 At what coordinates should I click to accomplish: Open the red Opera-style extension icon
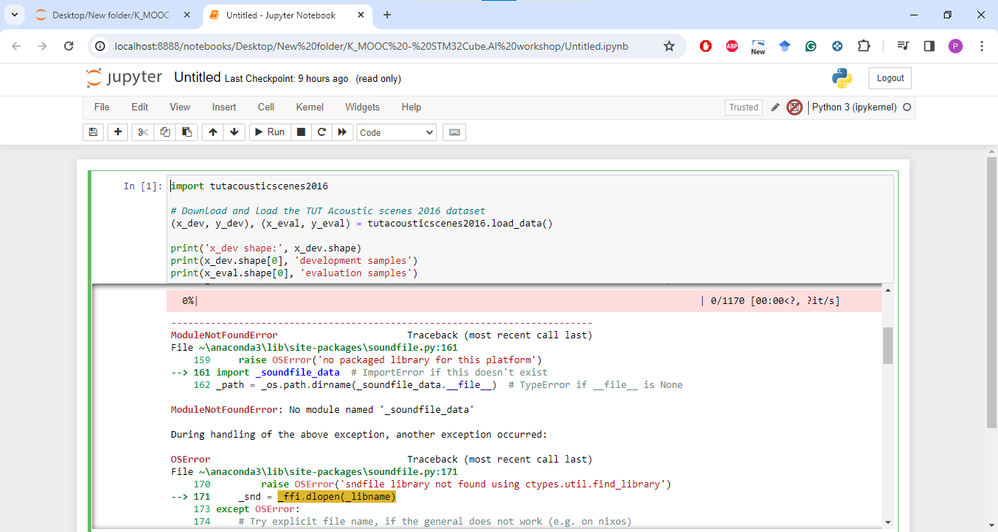coord(705,46)
